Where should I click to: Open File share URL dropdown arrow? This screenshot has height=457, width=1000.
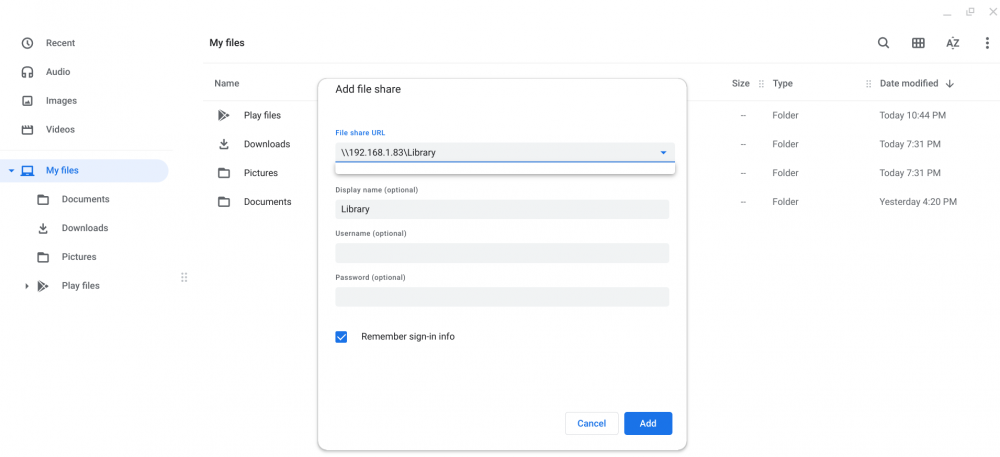[x=663, y=152]
